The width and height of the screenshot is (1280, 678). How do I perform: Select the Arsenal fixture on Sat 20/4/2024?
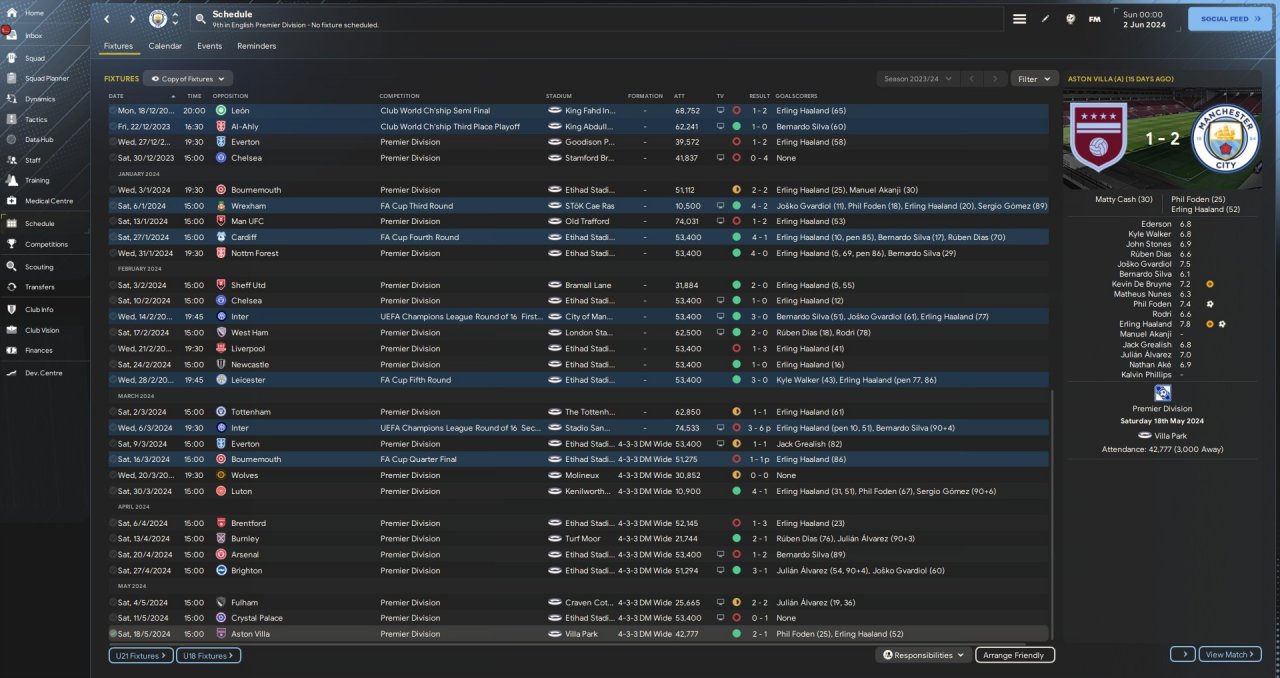click(x=578, y=555)
